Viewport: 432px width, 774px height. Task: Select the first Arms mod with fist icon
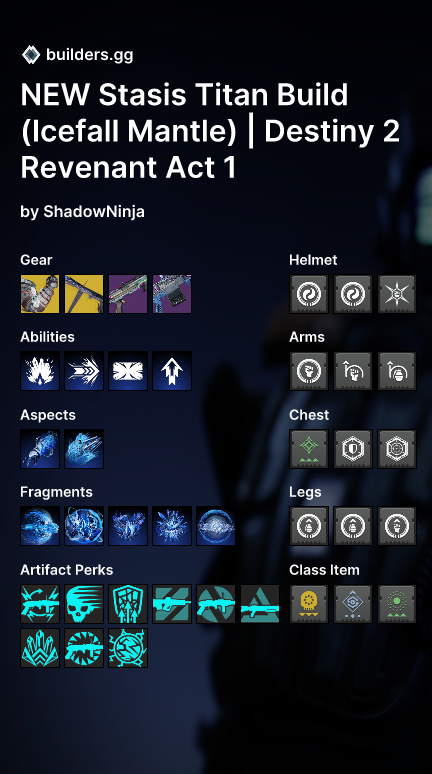[309, 371]
